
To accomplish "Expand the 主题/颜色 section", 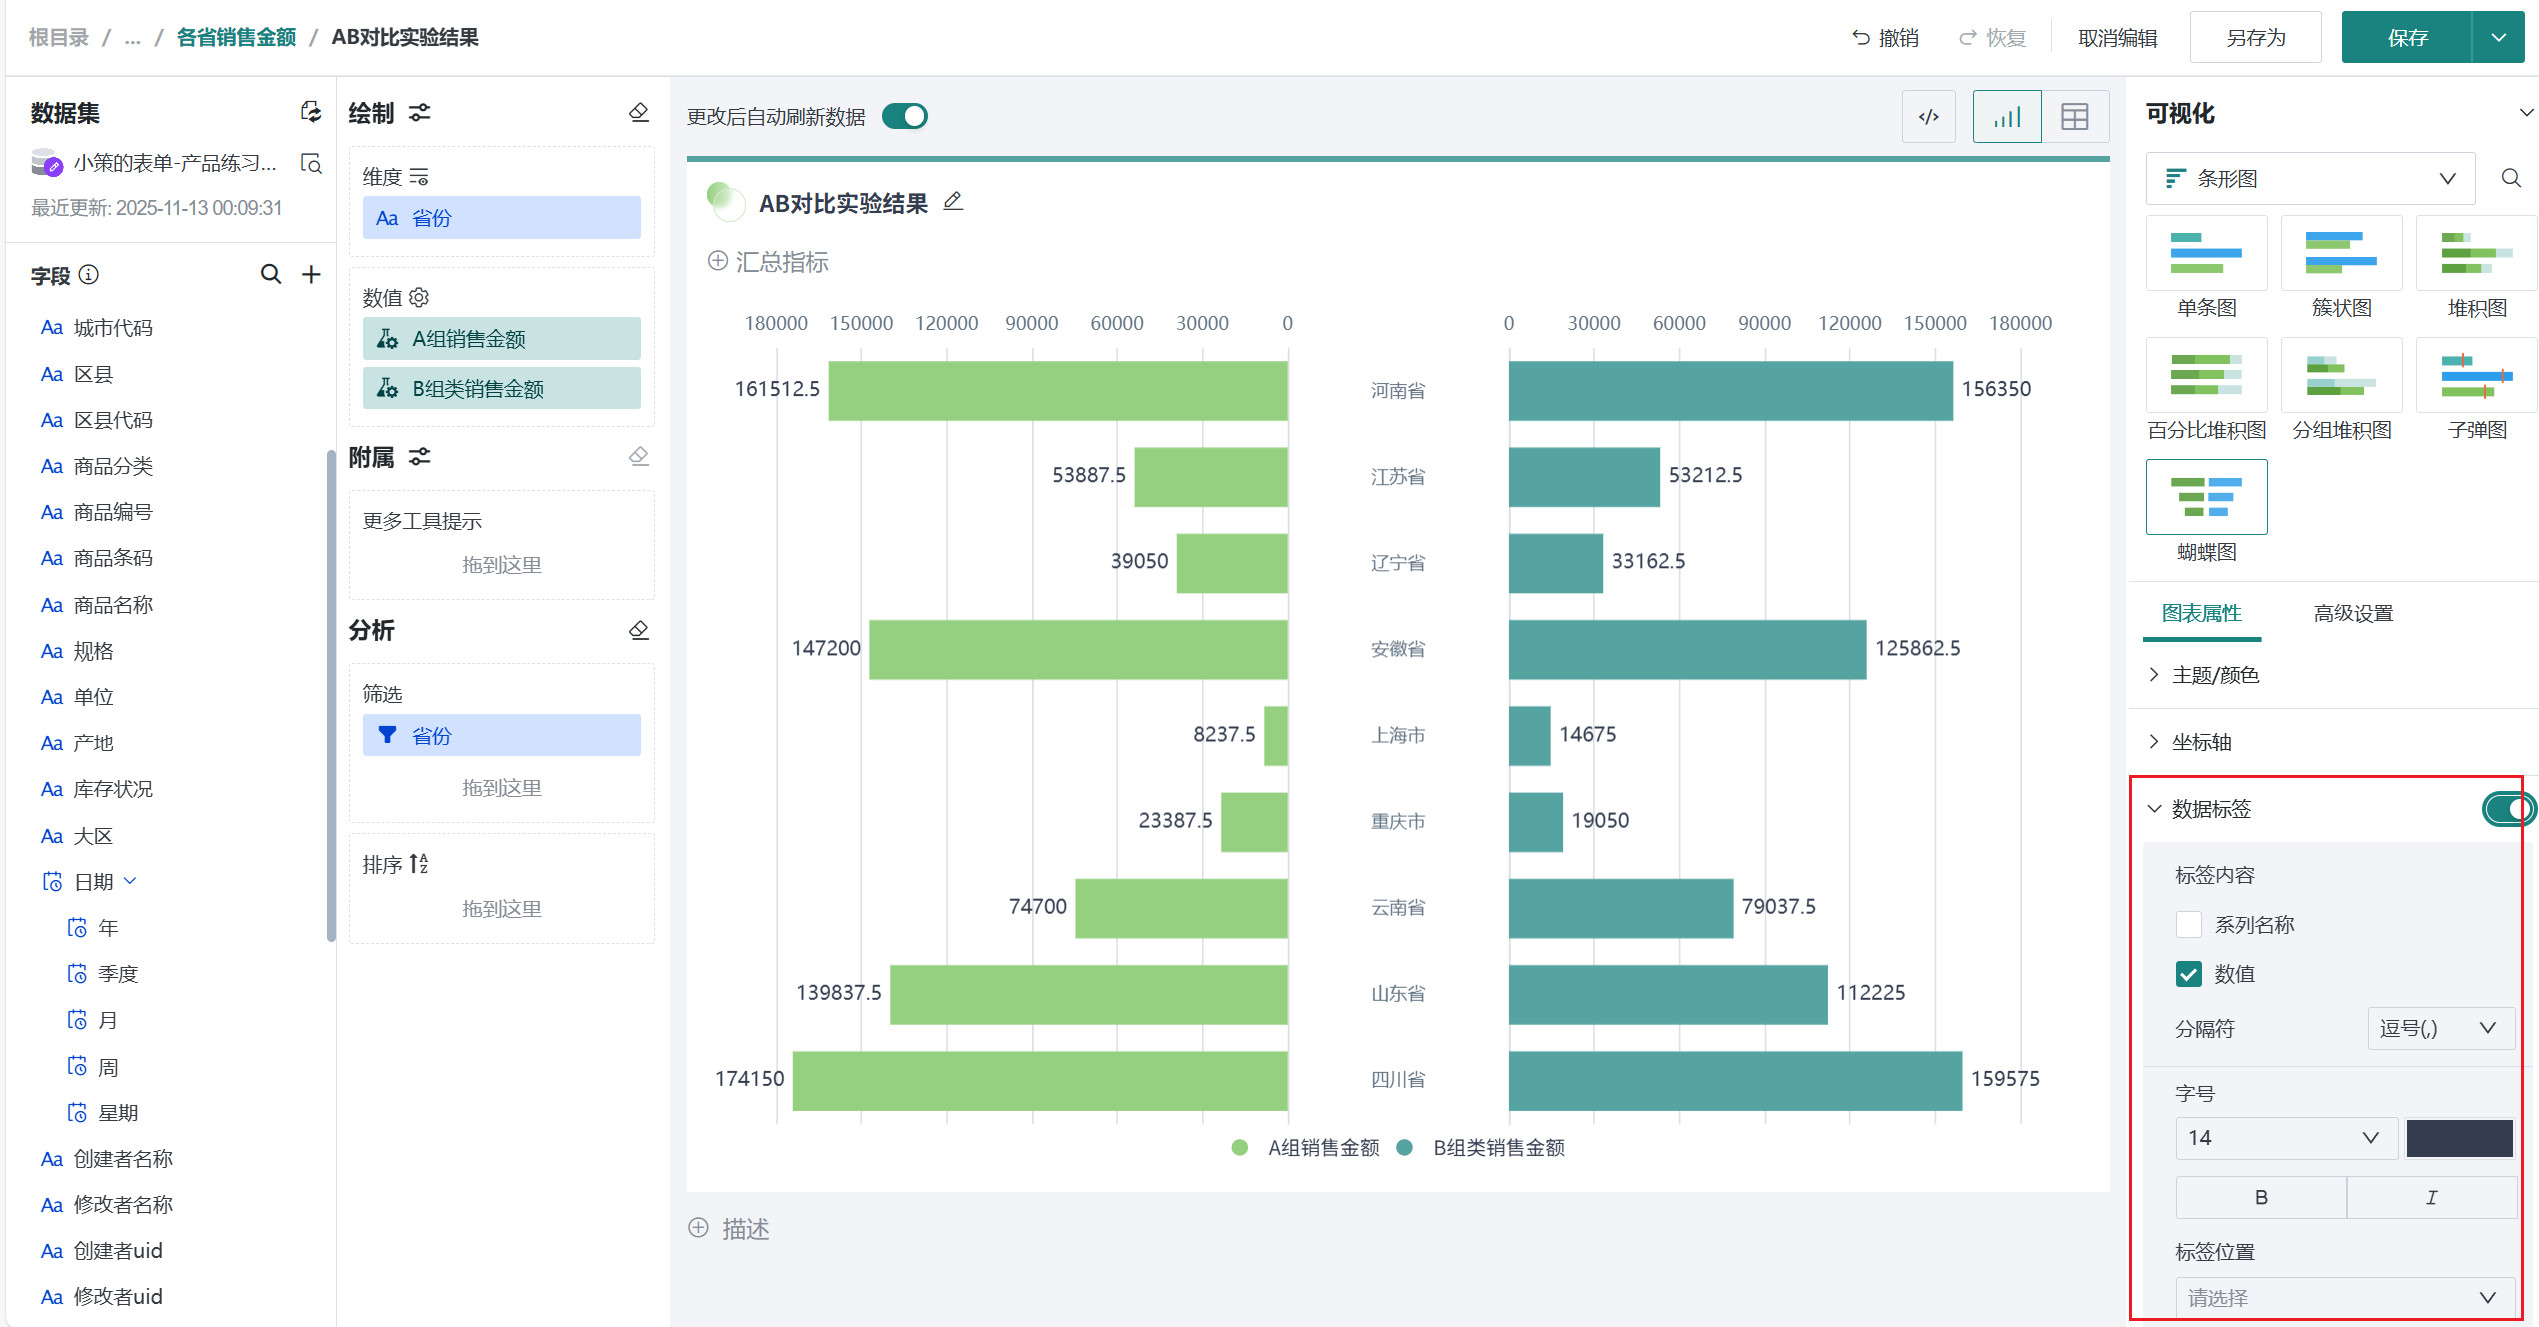I will [2214, 675].
